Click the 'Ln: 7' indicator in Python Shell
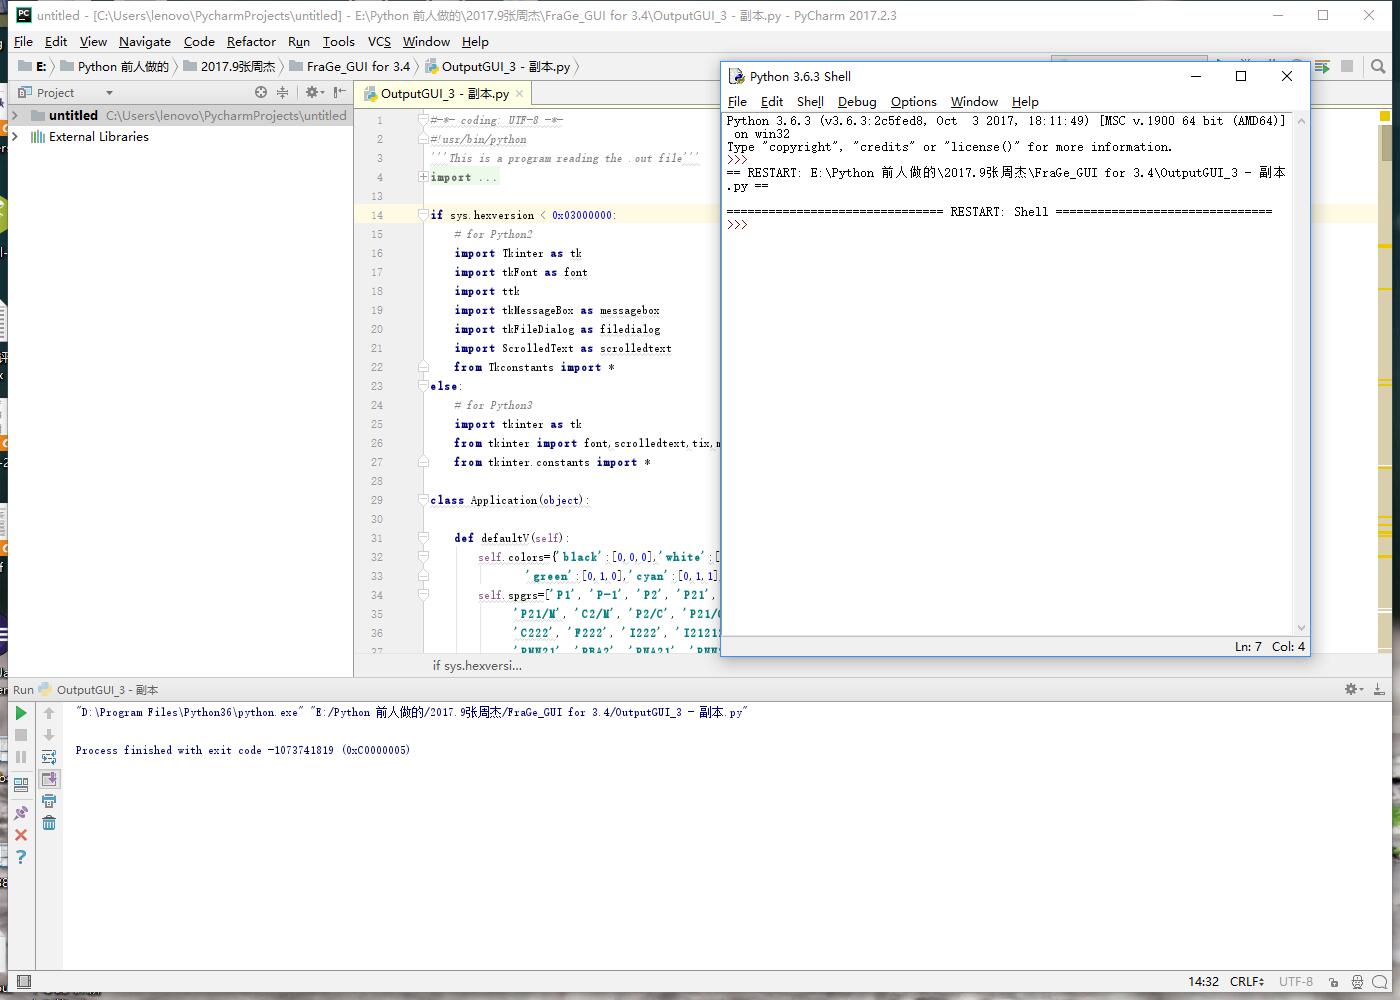The image size is (1400, 1000). 1248,646
